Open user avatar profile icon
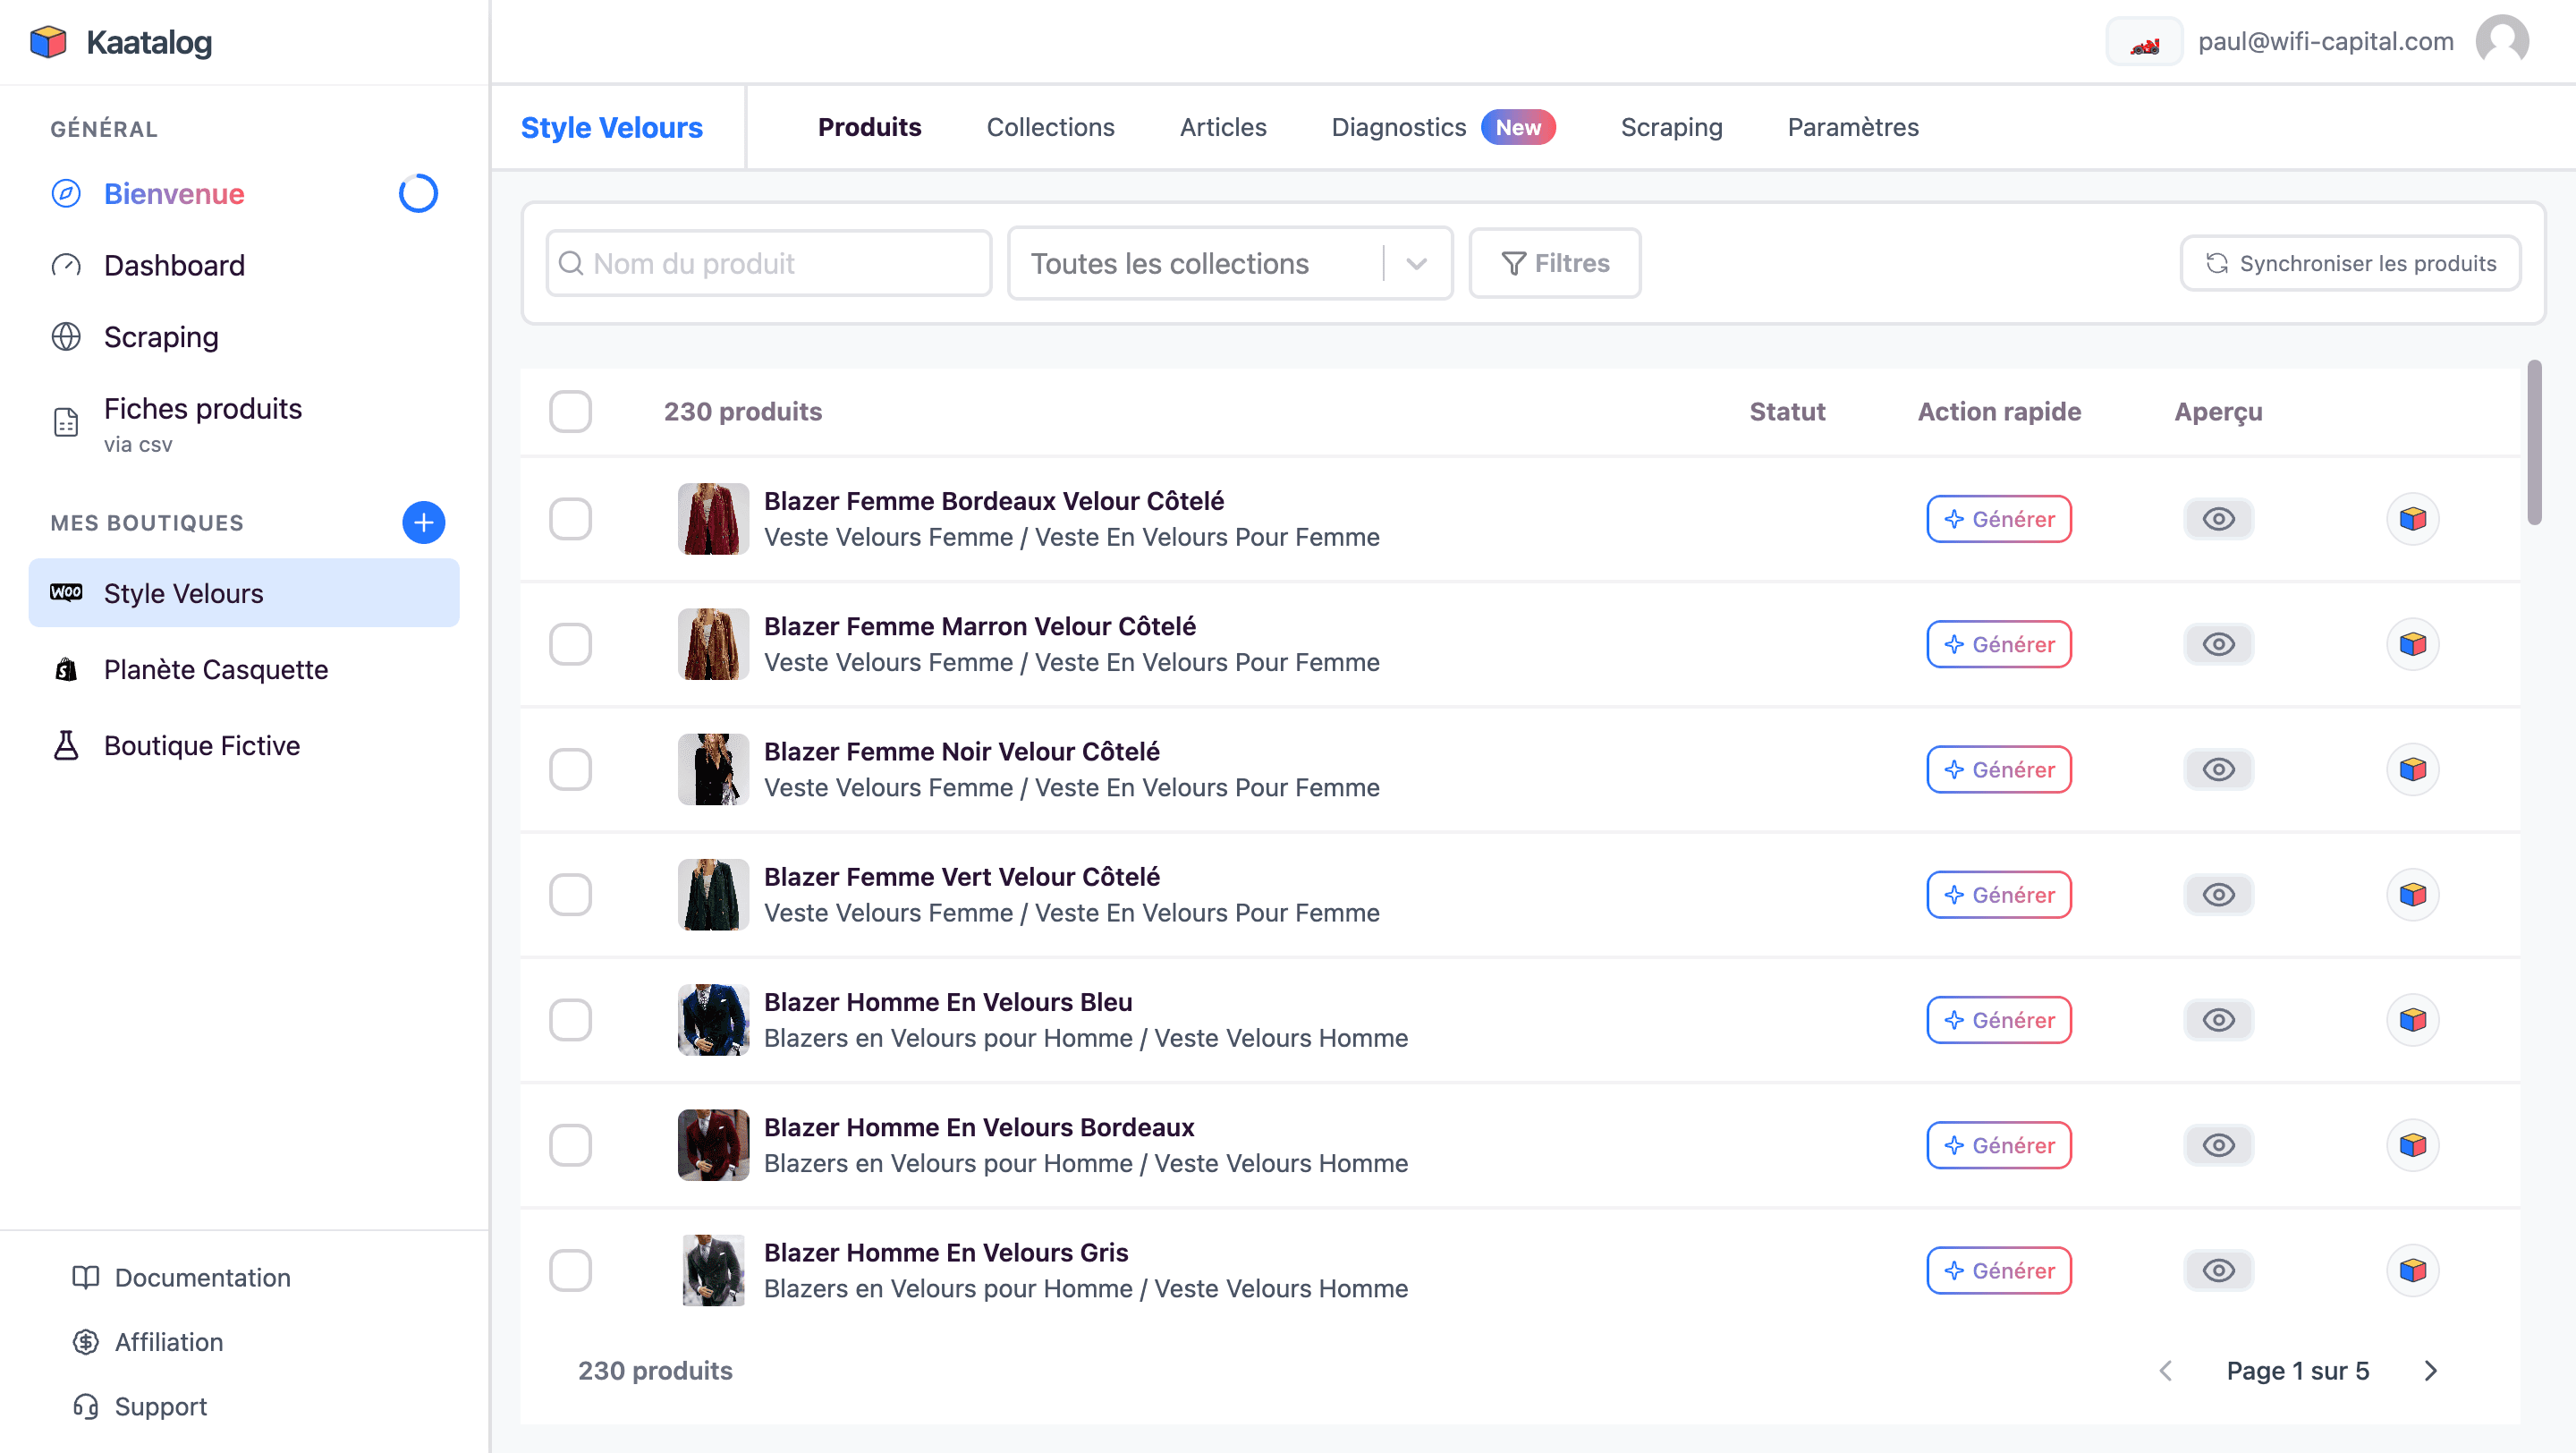The width and height of the screenshot is (2576, 1453). coord(2501,42)
